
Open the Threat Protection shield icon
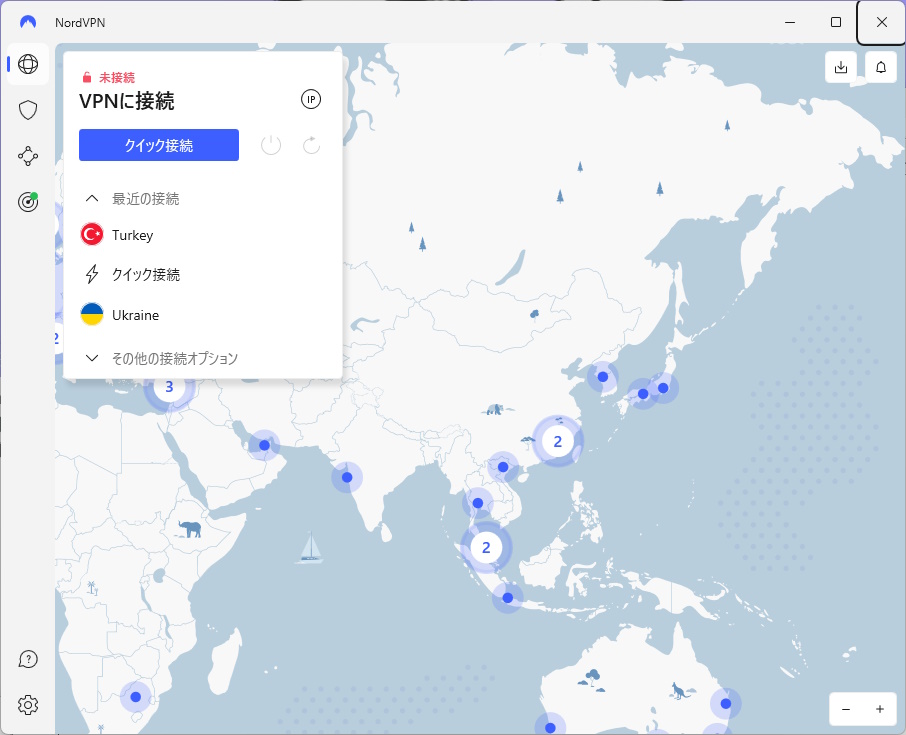28,110
